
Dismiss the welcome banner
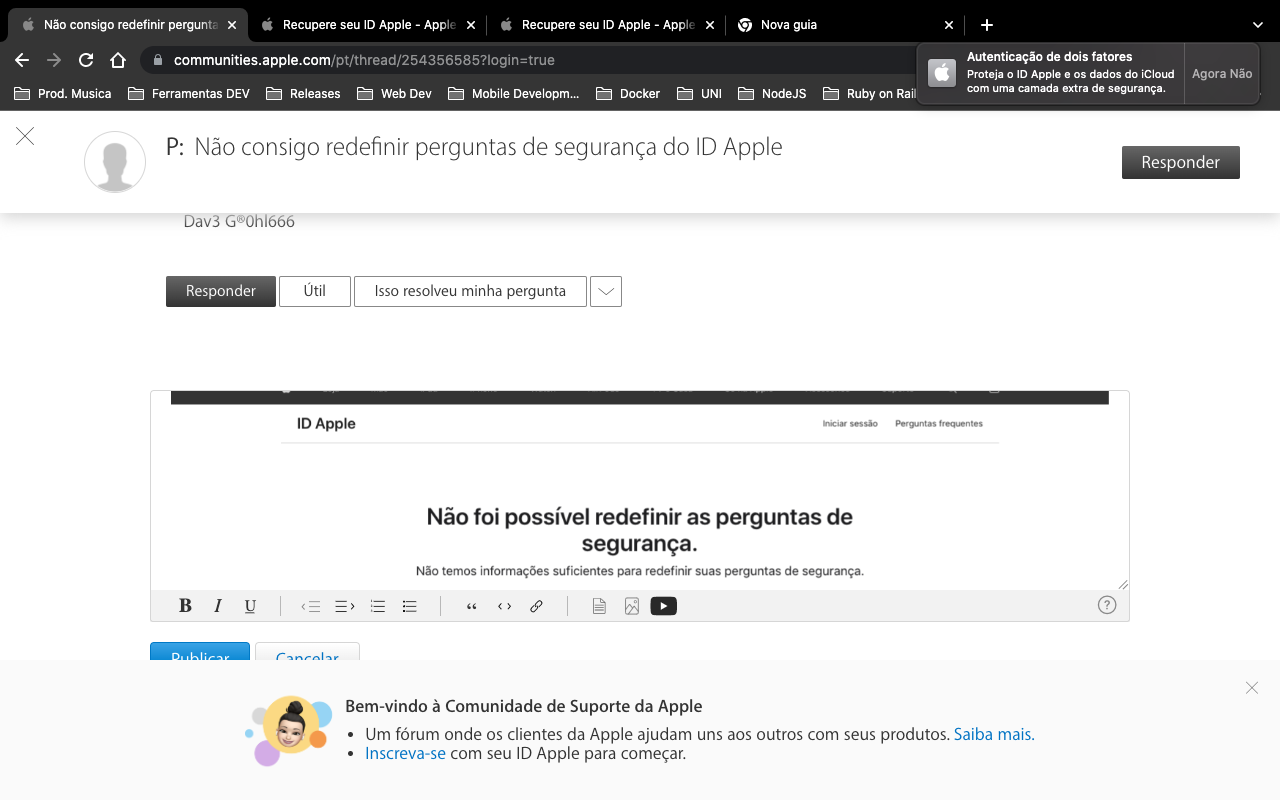point(1252,688)
